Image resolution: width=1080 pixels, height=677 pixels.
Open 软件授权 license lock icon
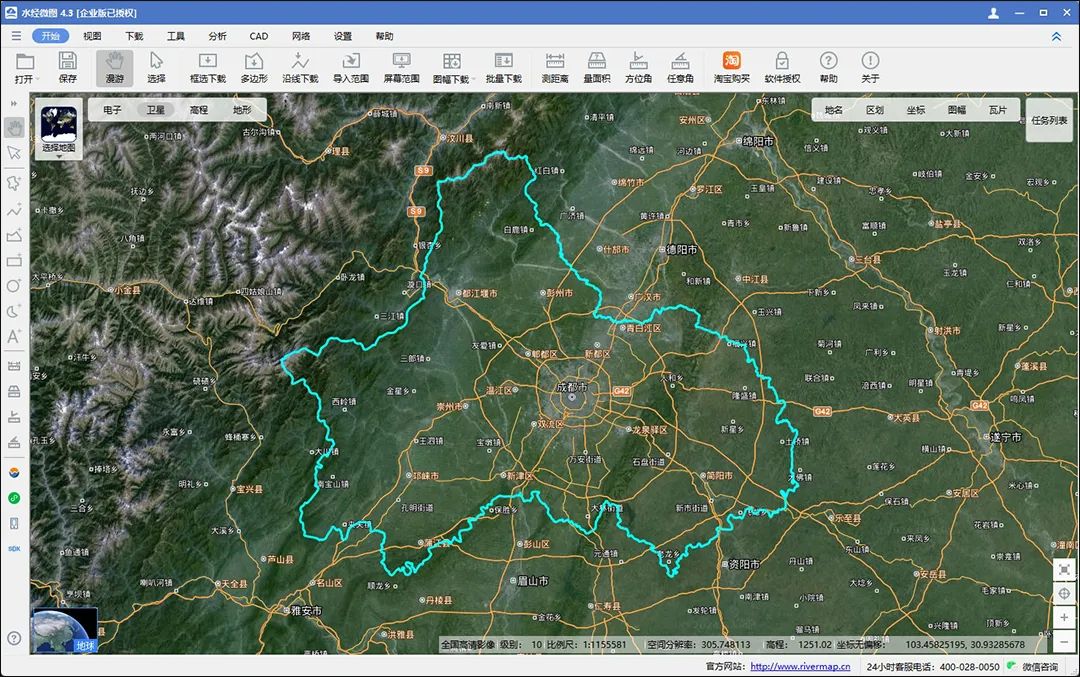[x=782, y=68]
